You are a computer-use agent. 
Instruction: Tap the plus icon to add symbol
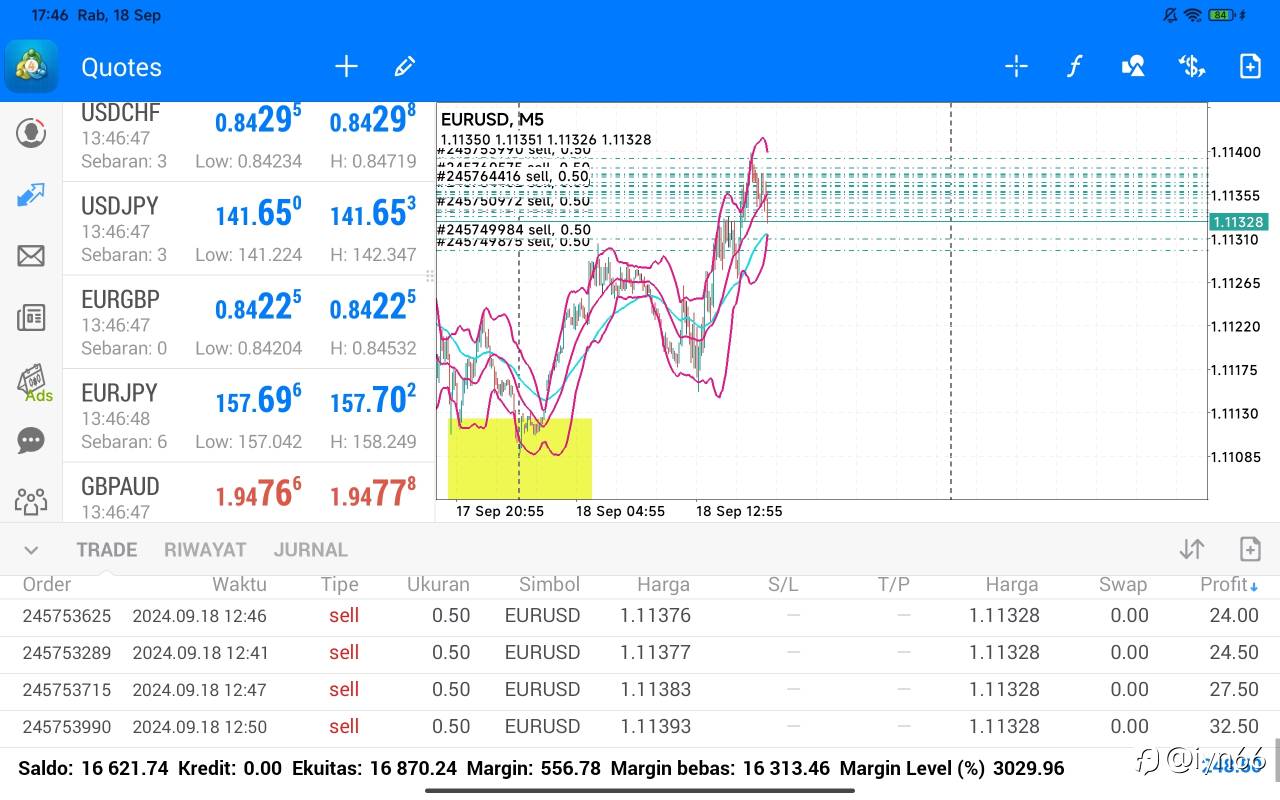tap(346, 67)
